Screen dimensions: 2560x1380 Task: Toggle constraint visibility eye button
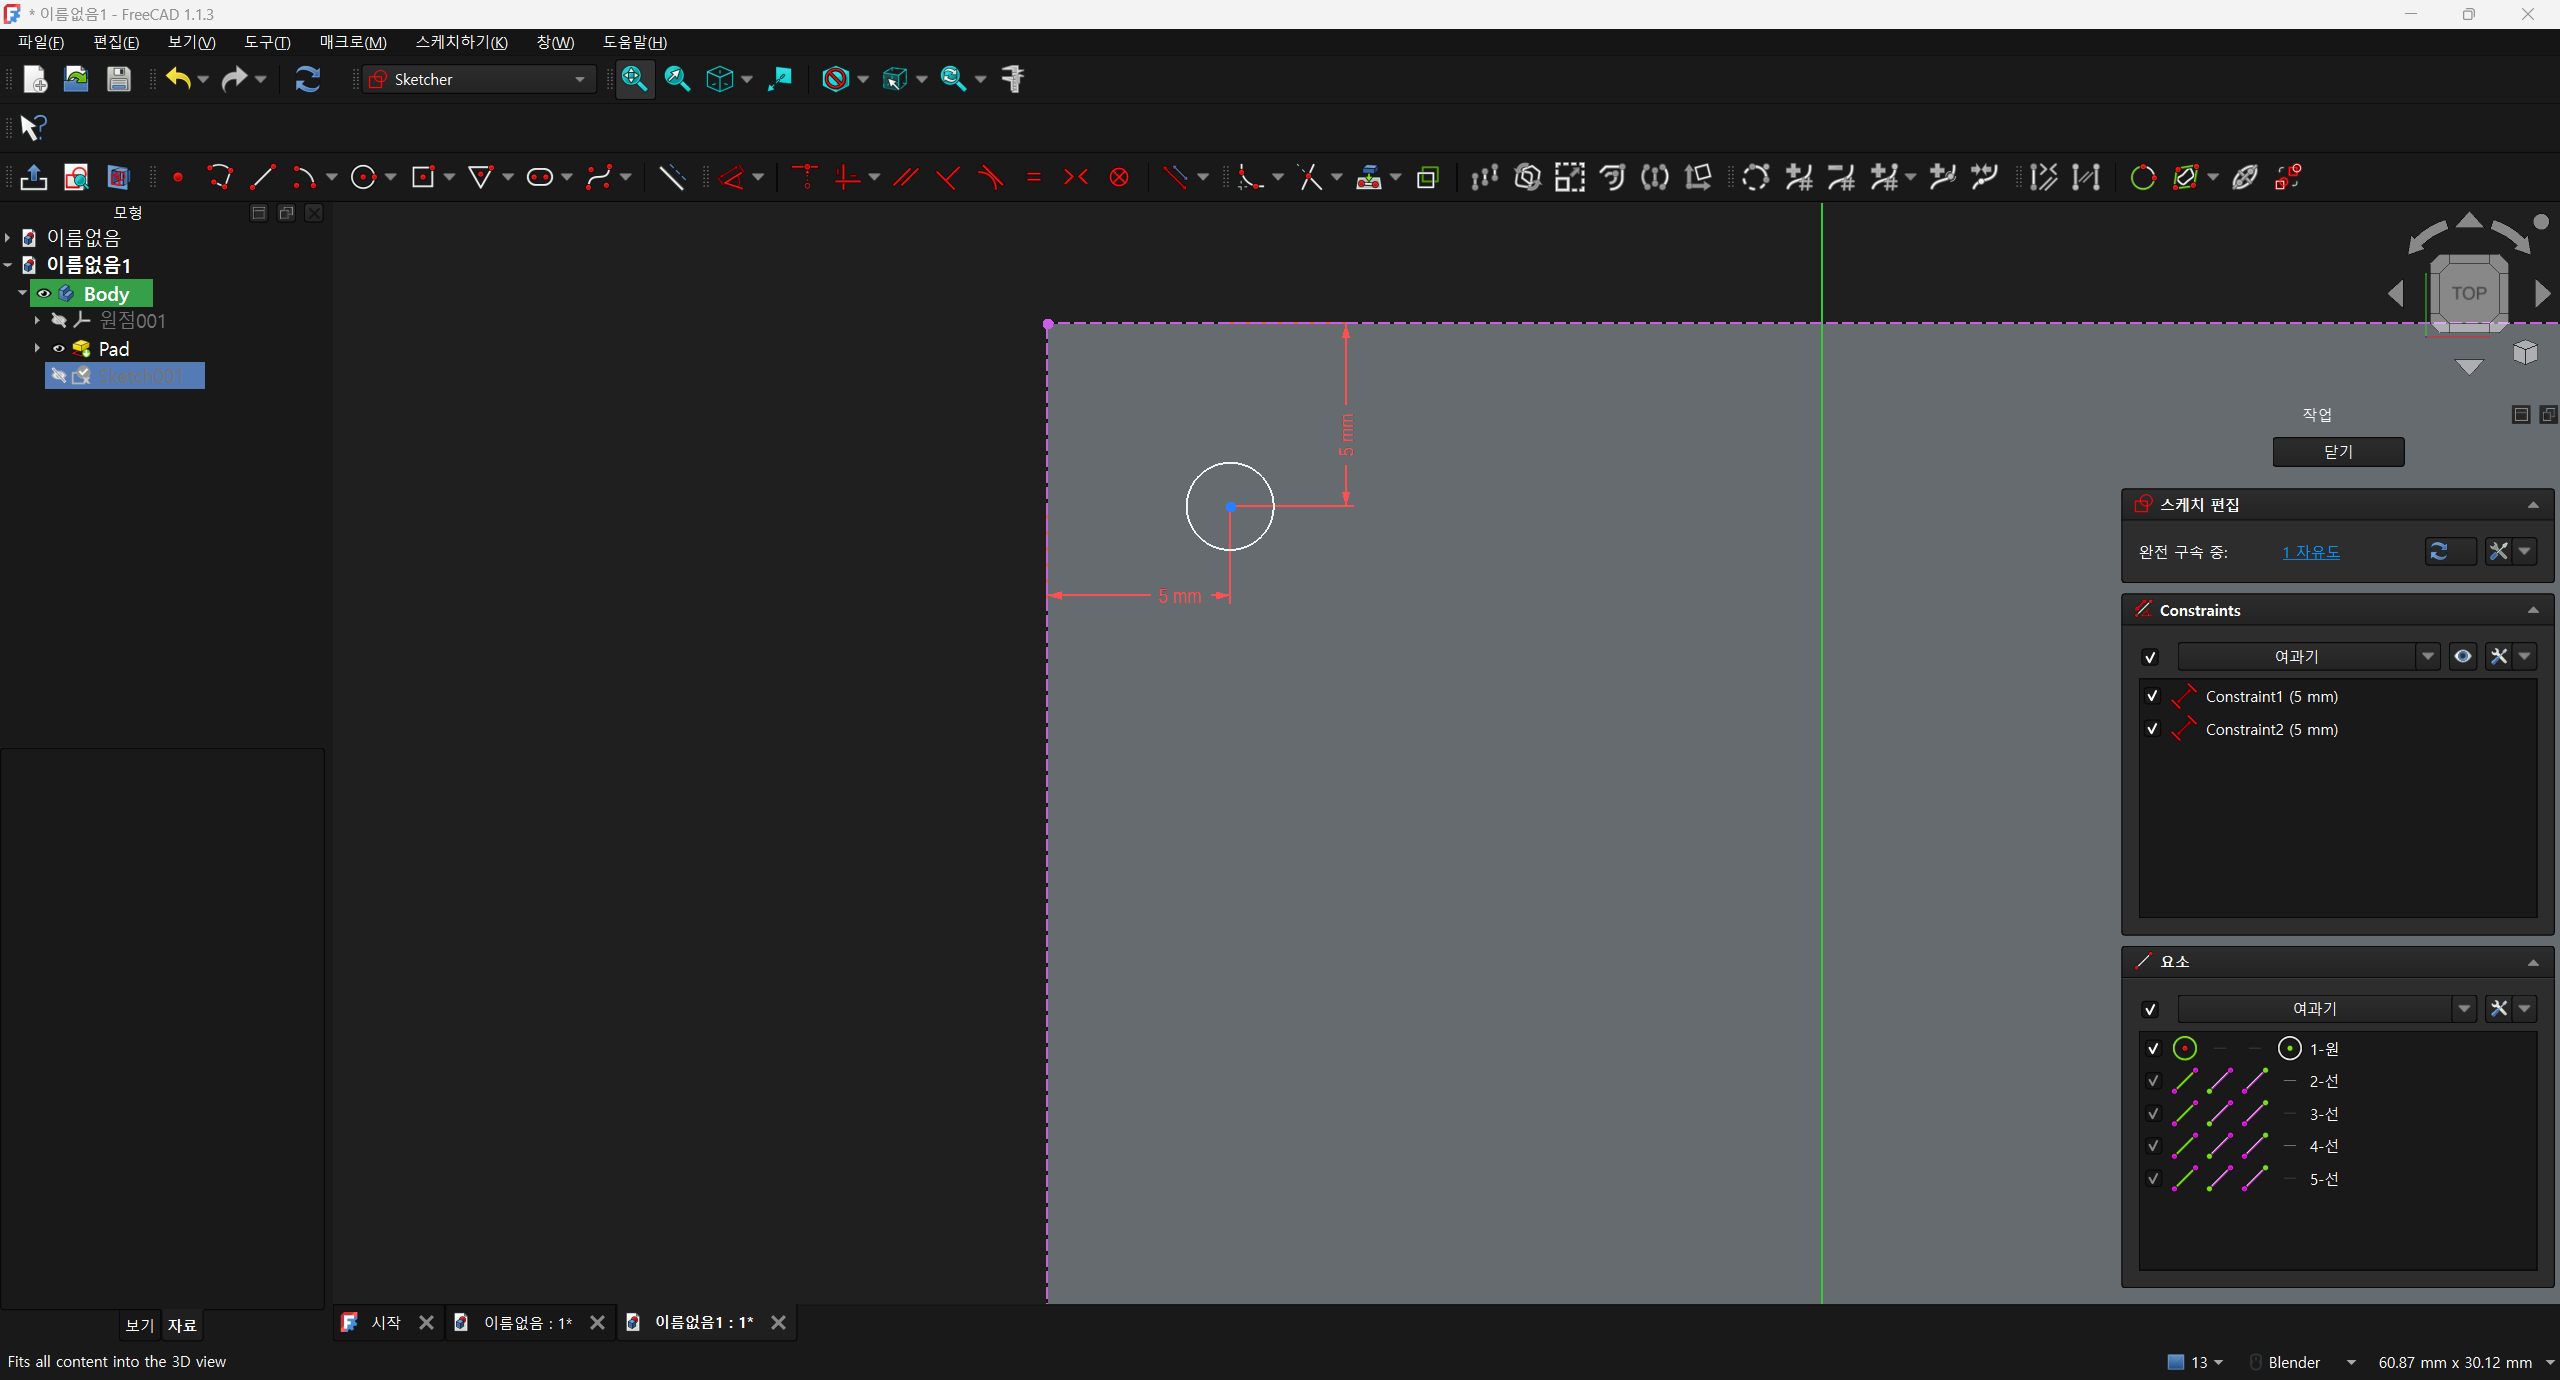click(2462, 657)
